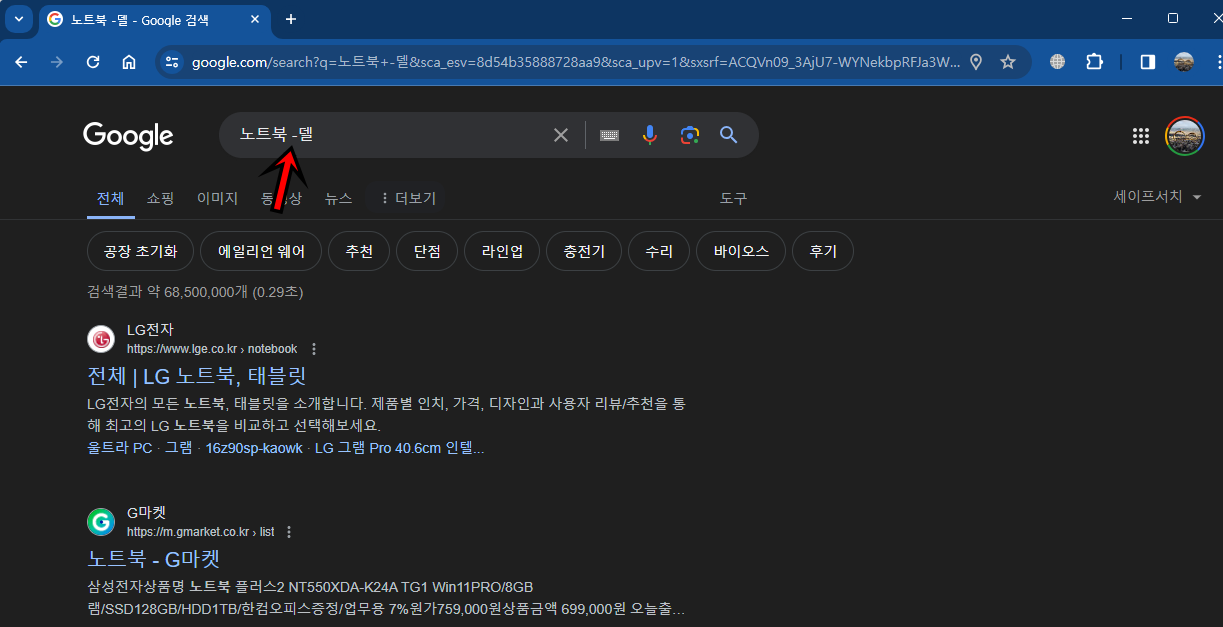Submit search with magnifier icon

tap(728, 135)
